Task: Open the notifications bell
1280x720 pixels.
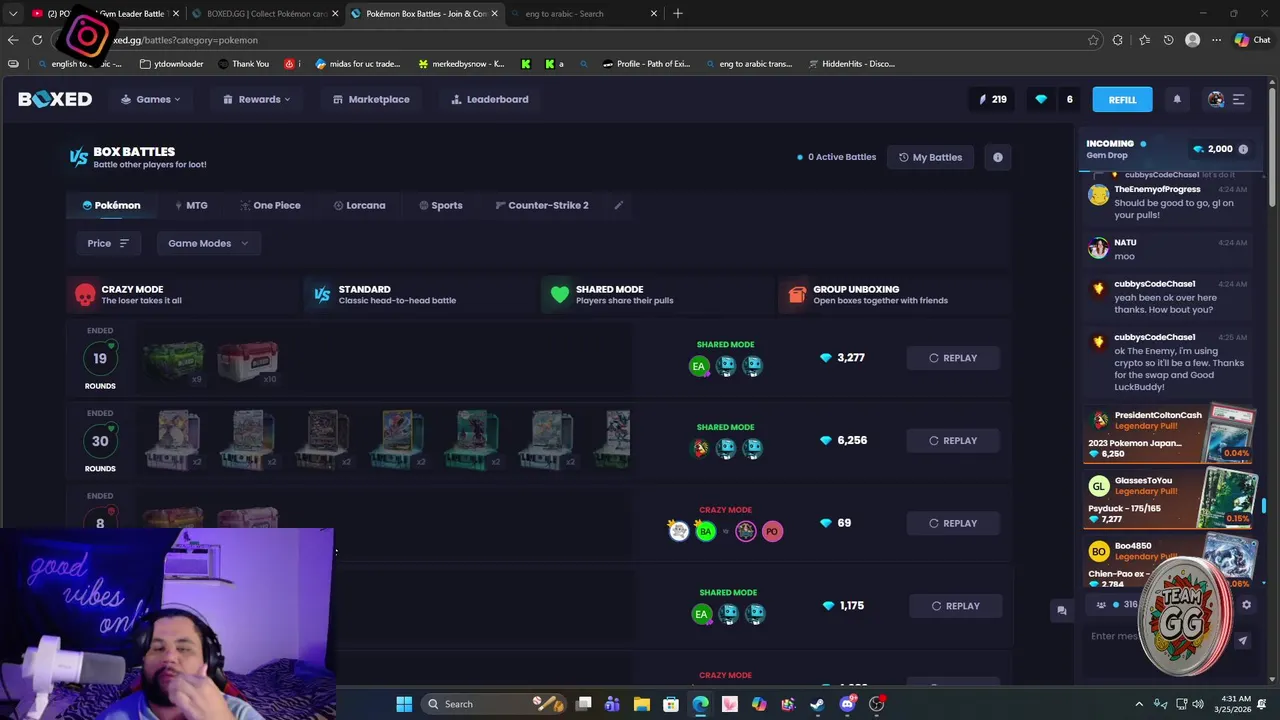Action: point(1177,99)
